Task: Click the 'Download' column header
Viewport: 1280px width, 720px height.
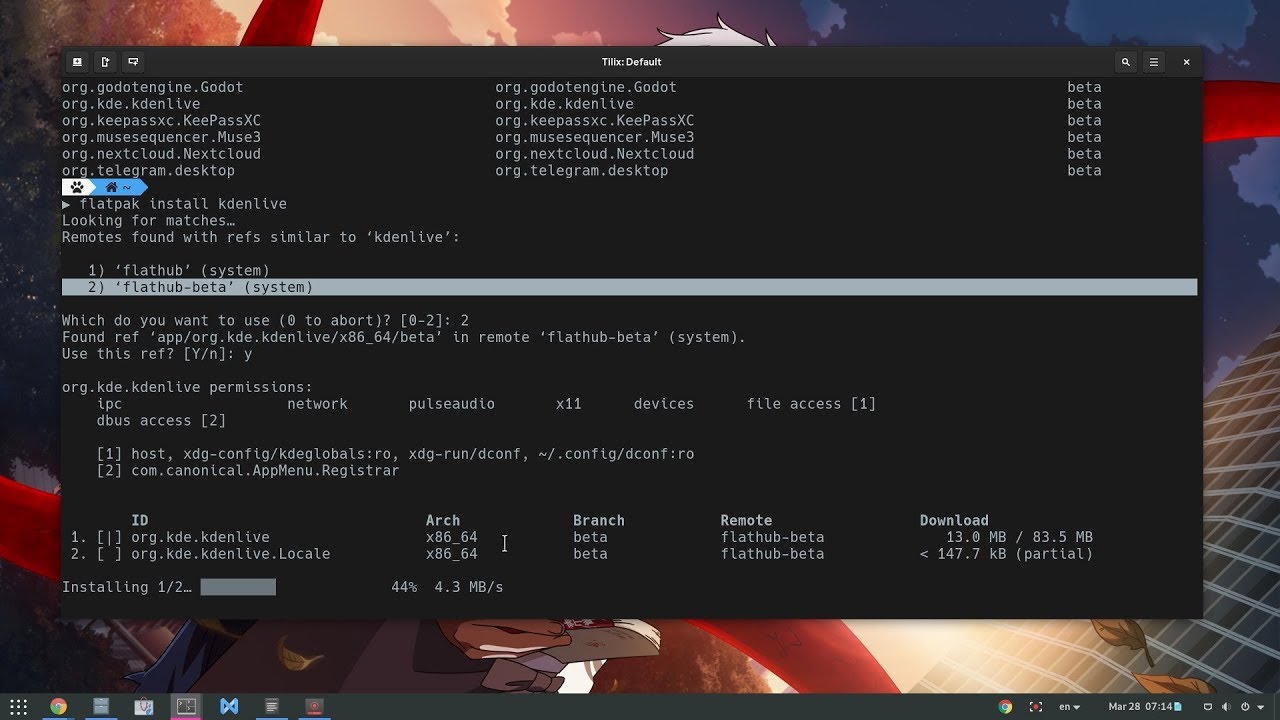Action: [954, 520]
